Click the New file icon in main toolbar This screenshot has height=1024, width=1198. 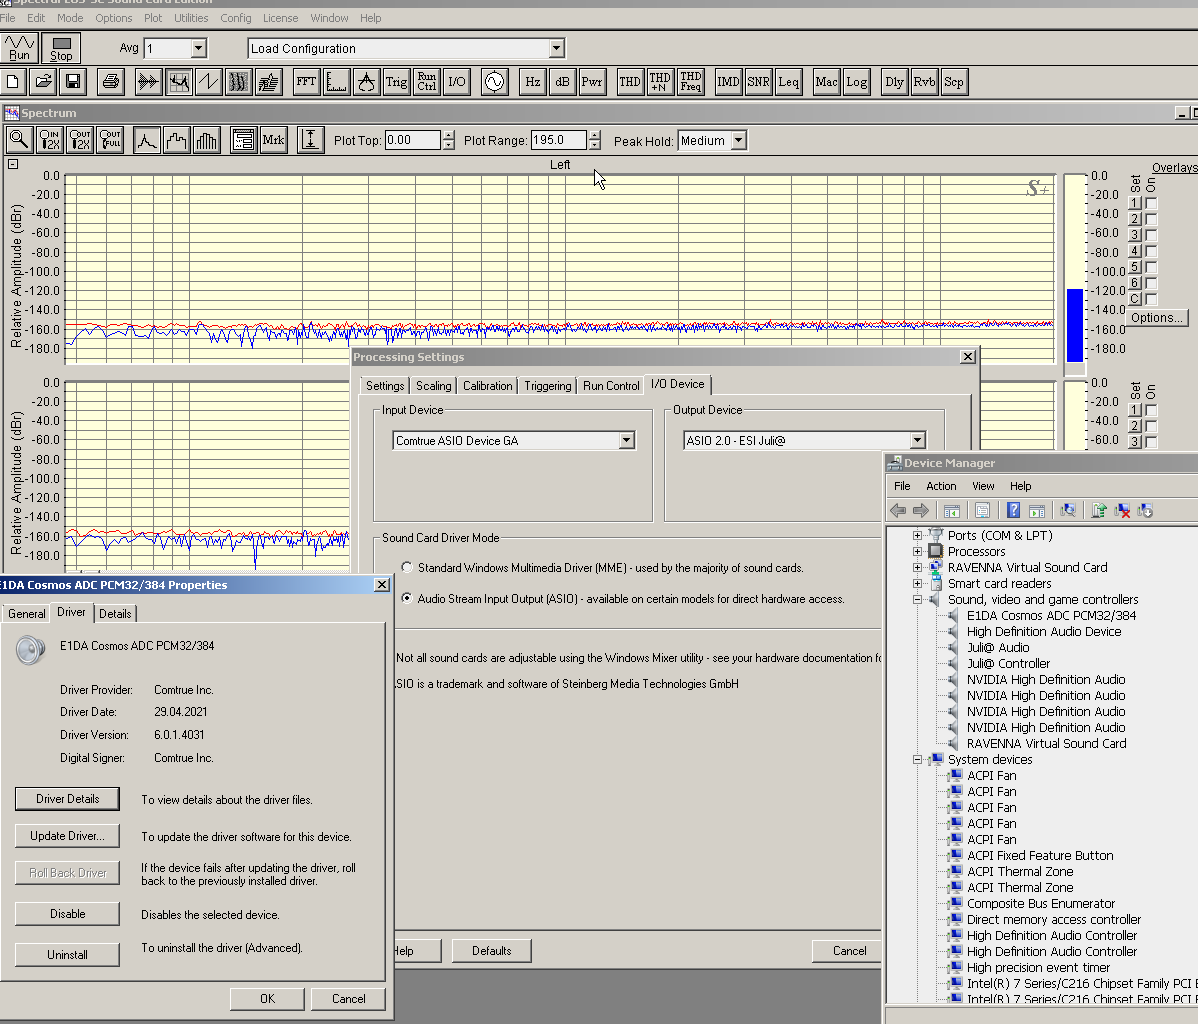(x=14, y=82)
